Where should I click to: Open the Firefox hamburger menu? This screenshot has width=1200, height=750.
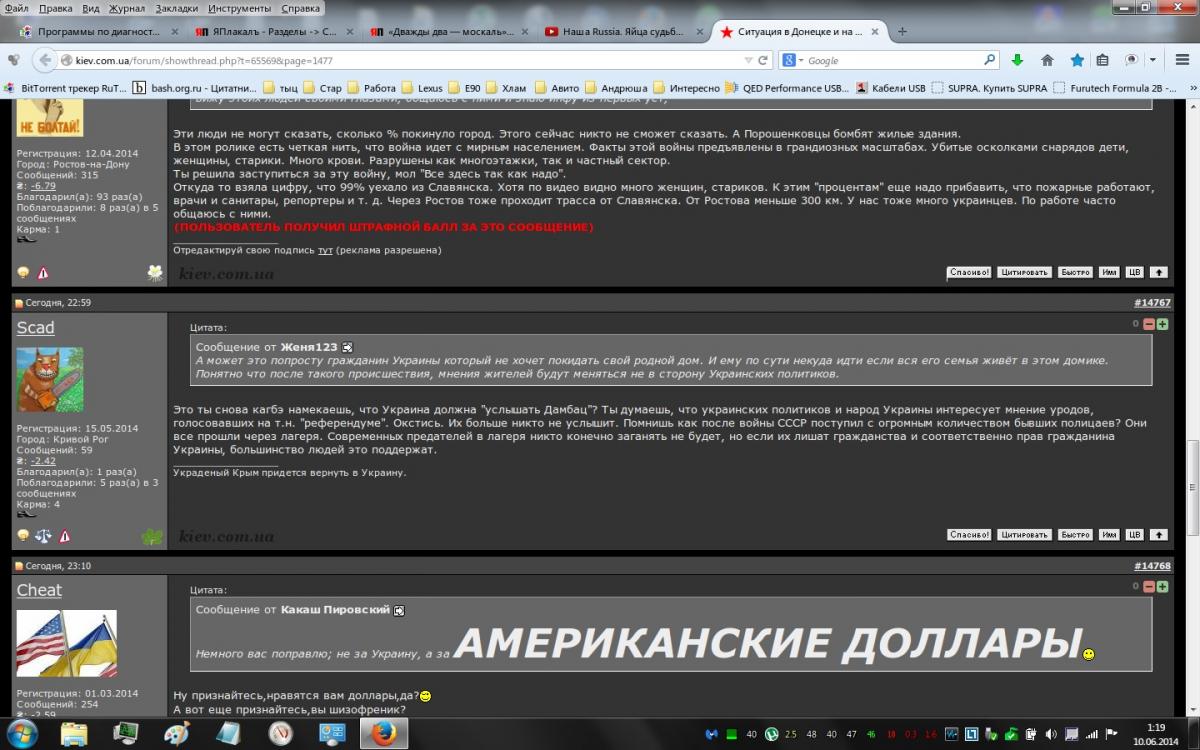click(x=1181, y=60)
